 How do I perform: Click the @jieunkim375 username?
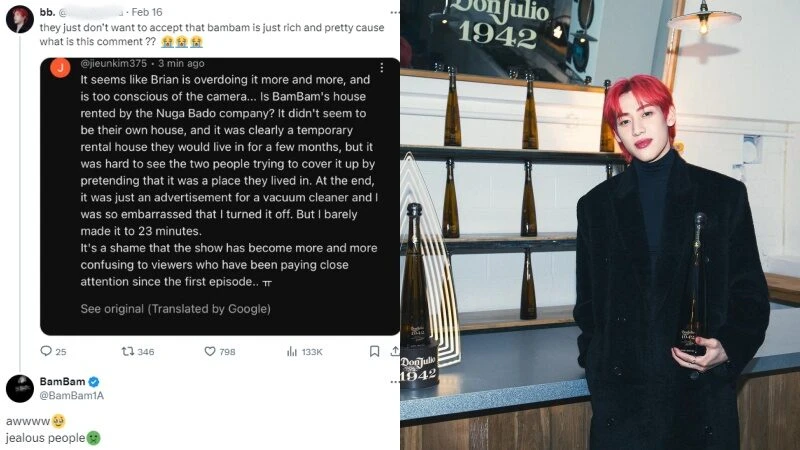113,63
